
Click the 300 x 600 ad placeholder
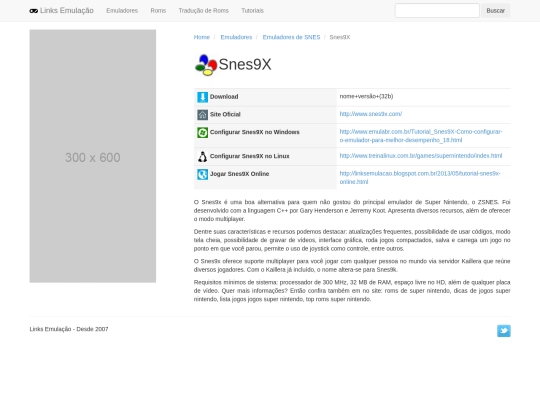93,156
